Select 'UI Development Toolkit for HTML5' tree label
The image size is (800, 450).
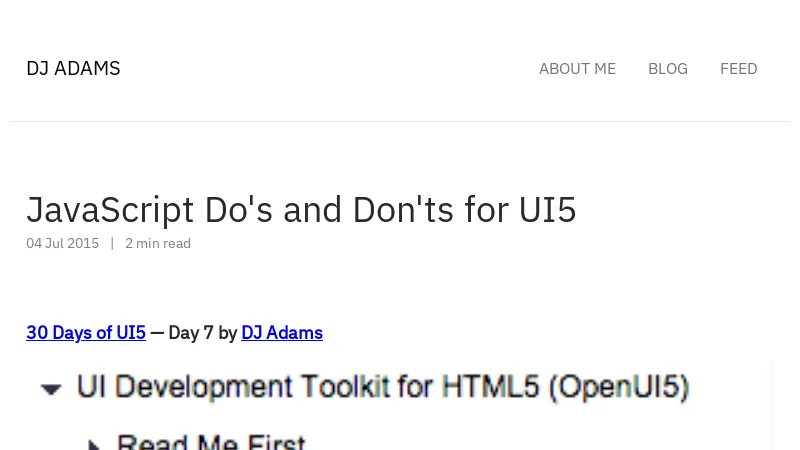(x=310, y=387)
